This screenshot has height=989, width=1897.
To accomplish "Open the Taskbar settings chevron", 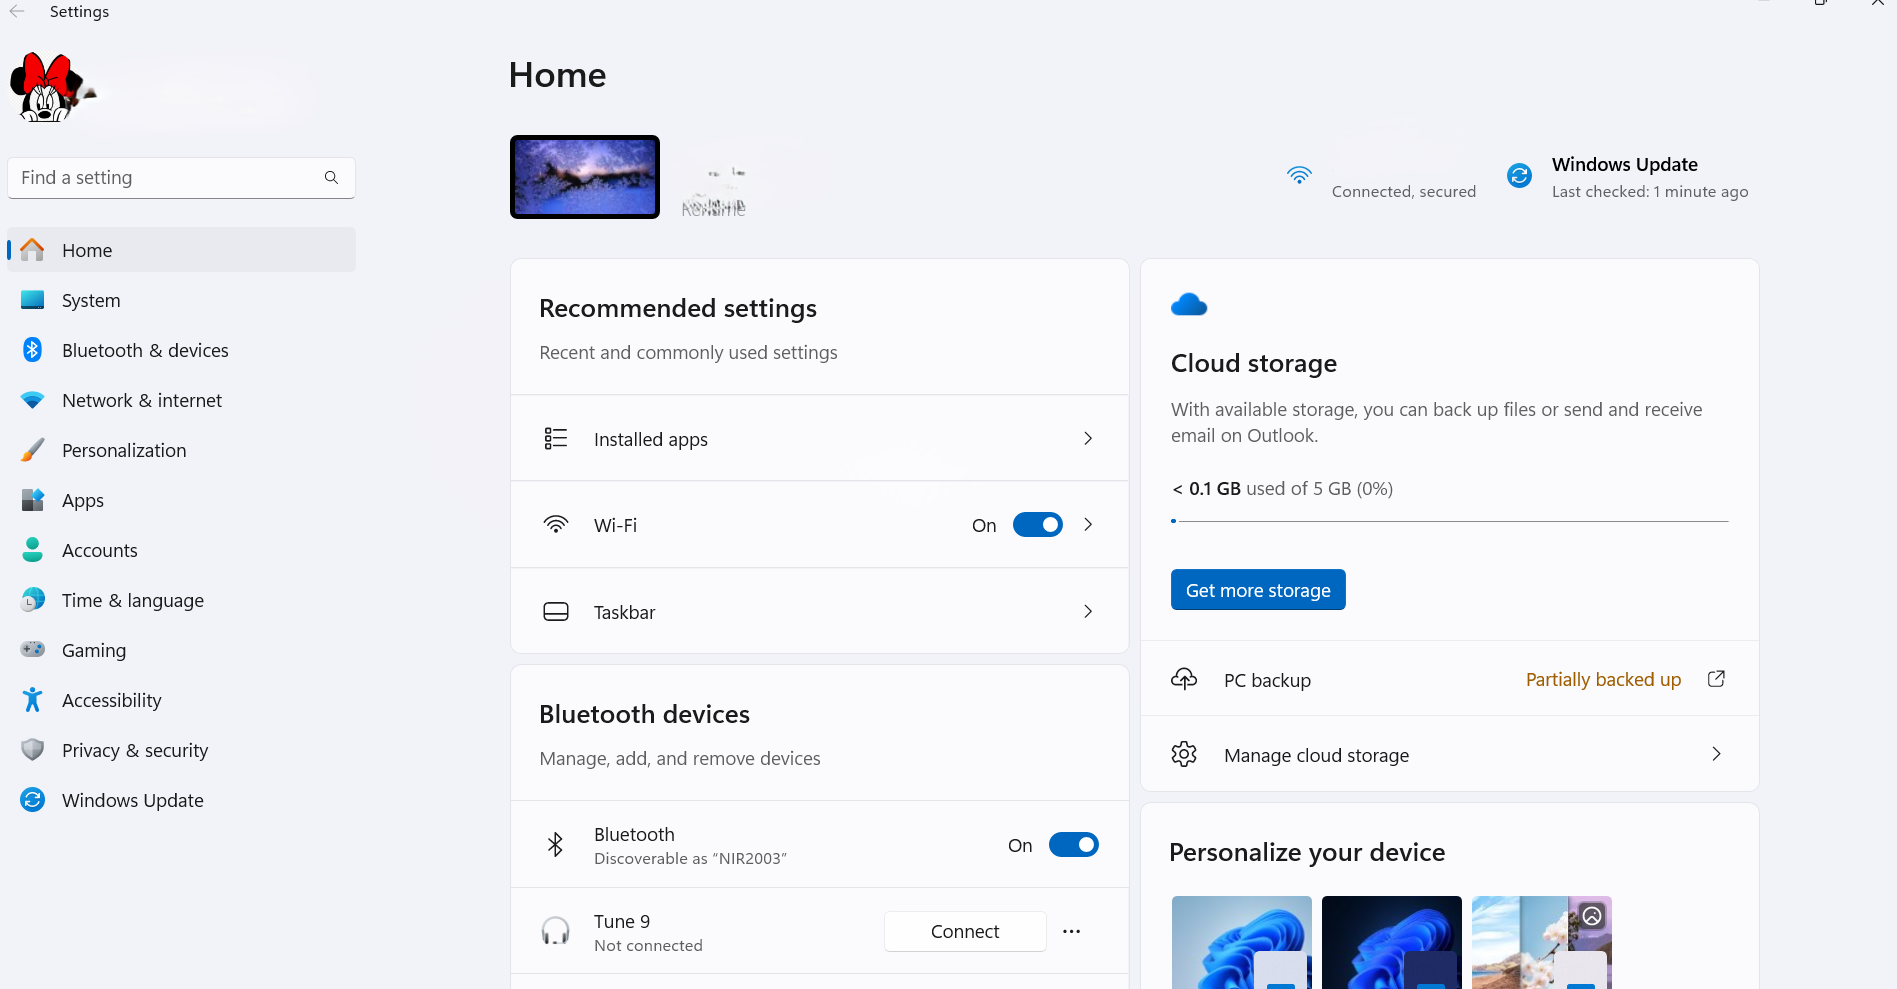I will pos(1087,611).
